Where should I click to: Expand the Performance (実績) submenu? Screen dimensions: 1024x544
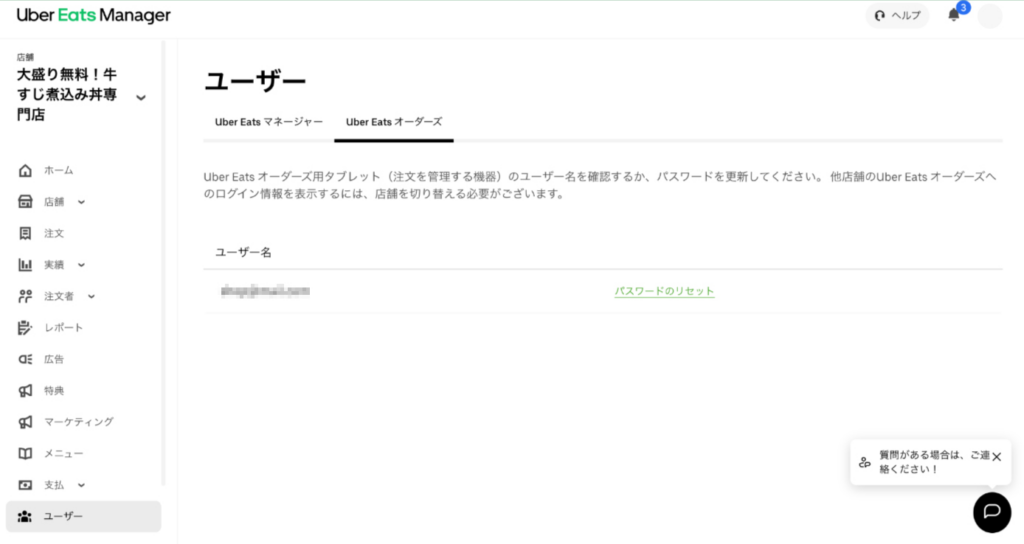pos(81,265)
